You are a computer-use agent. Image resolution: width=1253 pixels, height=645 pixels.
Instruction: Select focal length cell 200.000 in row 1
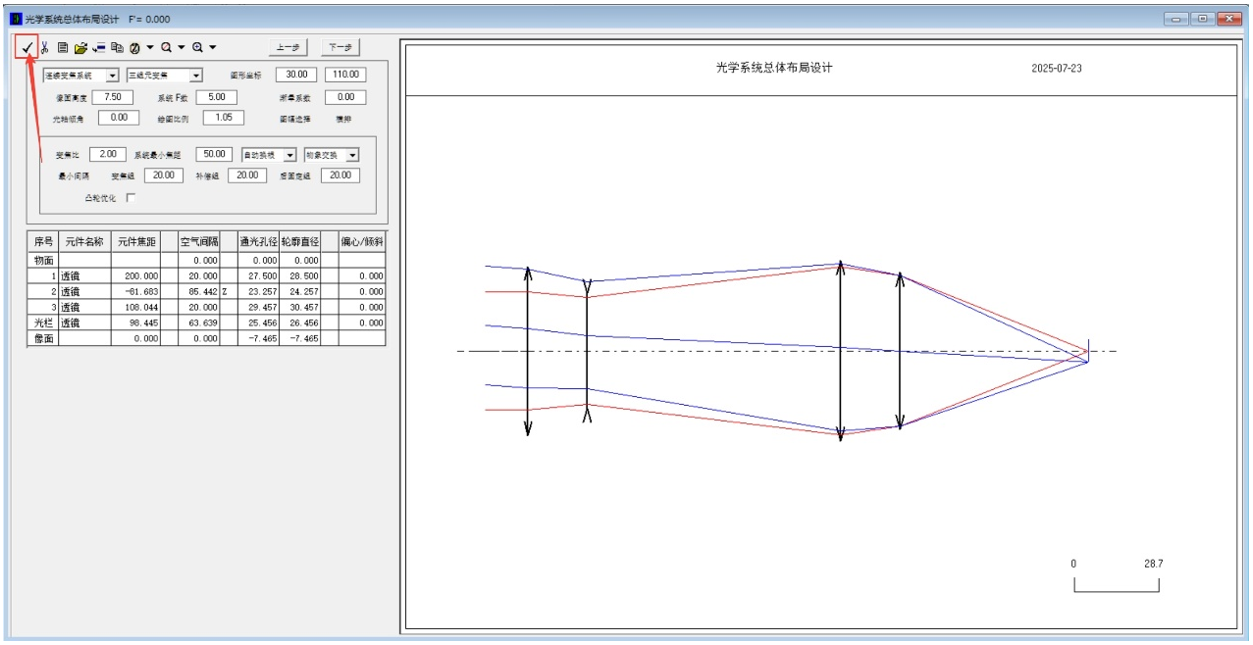click(137, 275)
